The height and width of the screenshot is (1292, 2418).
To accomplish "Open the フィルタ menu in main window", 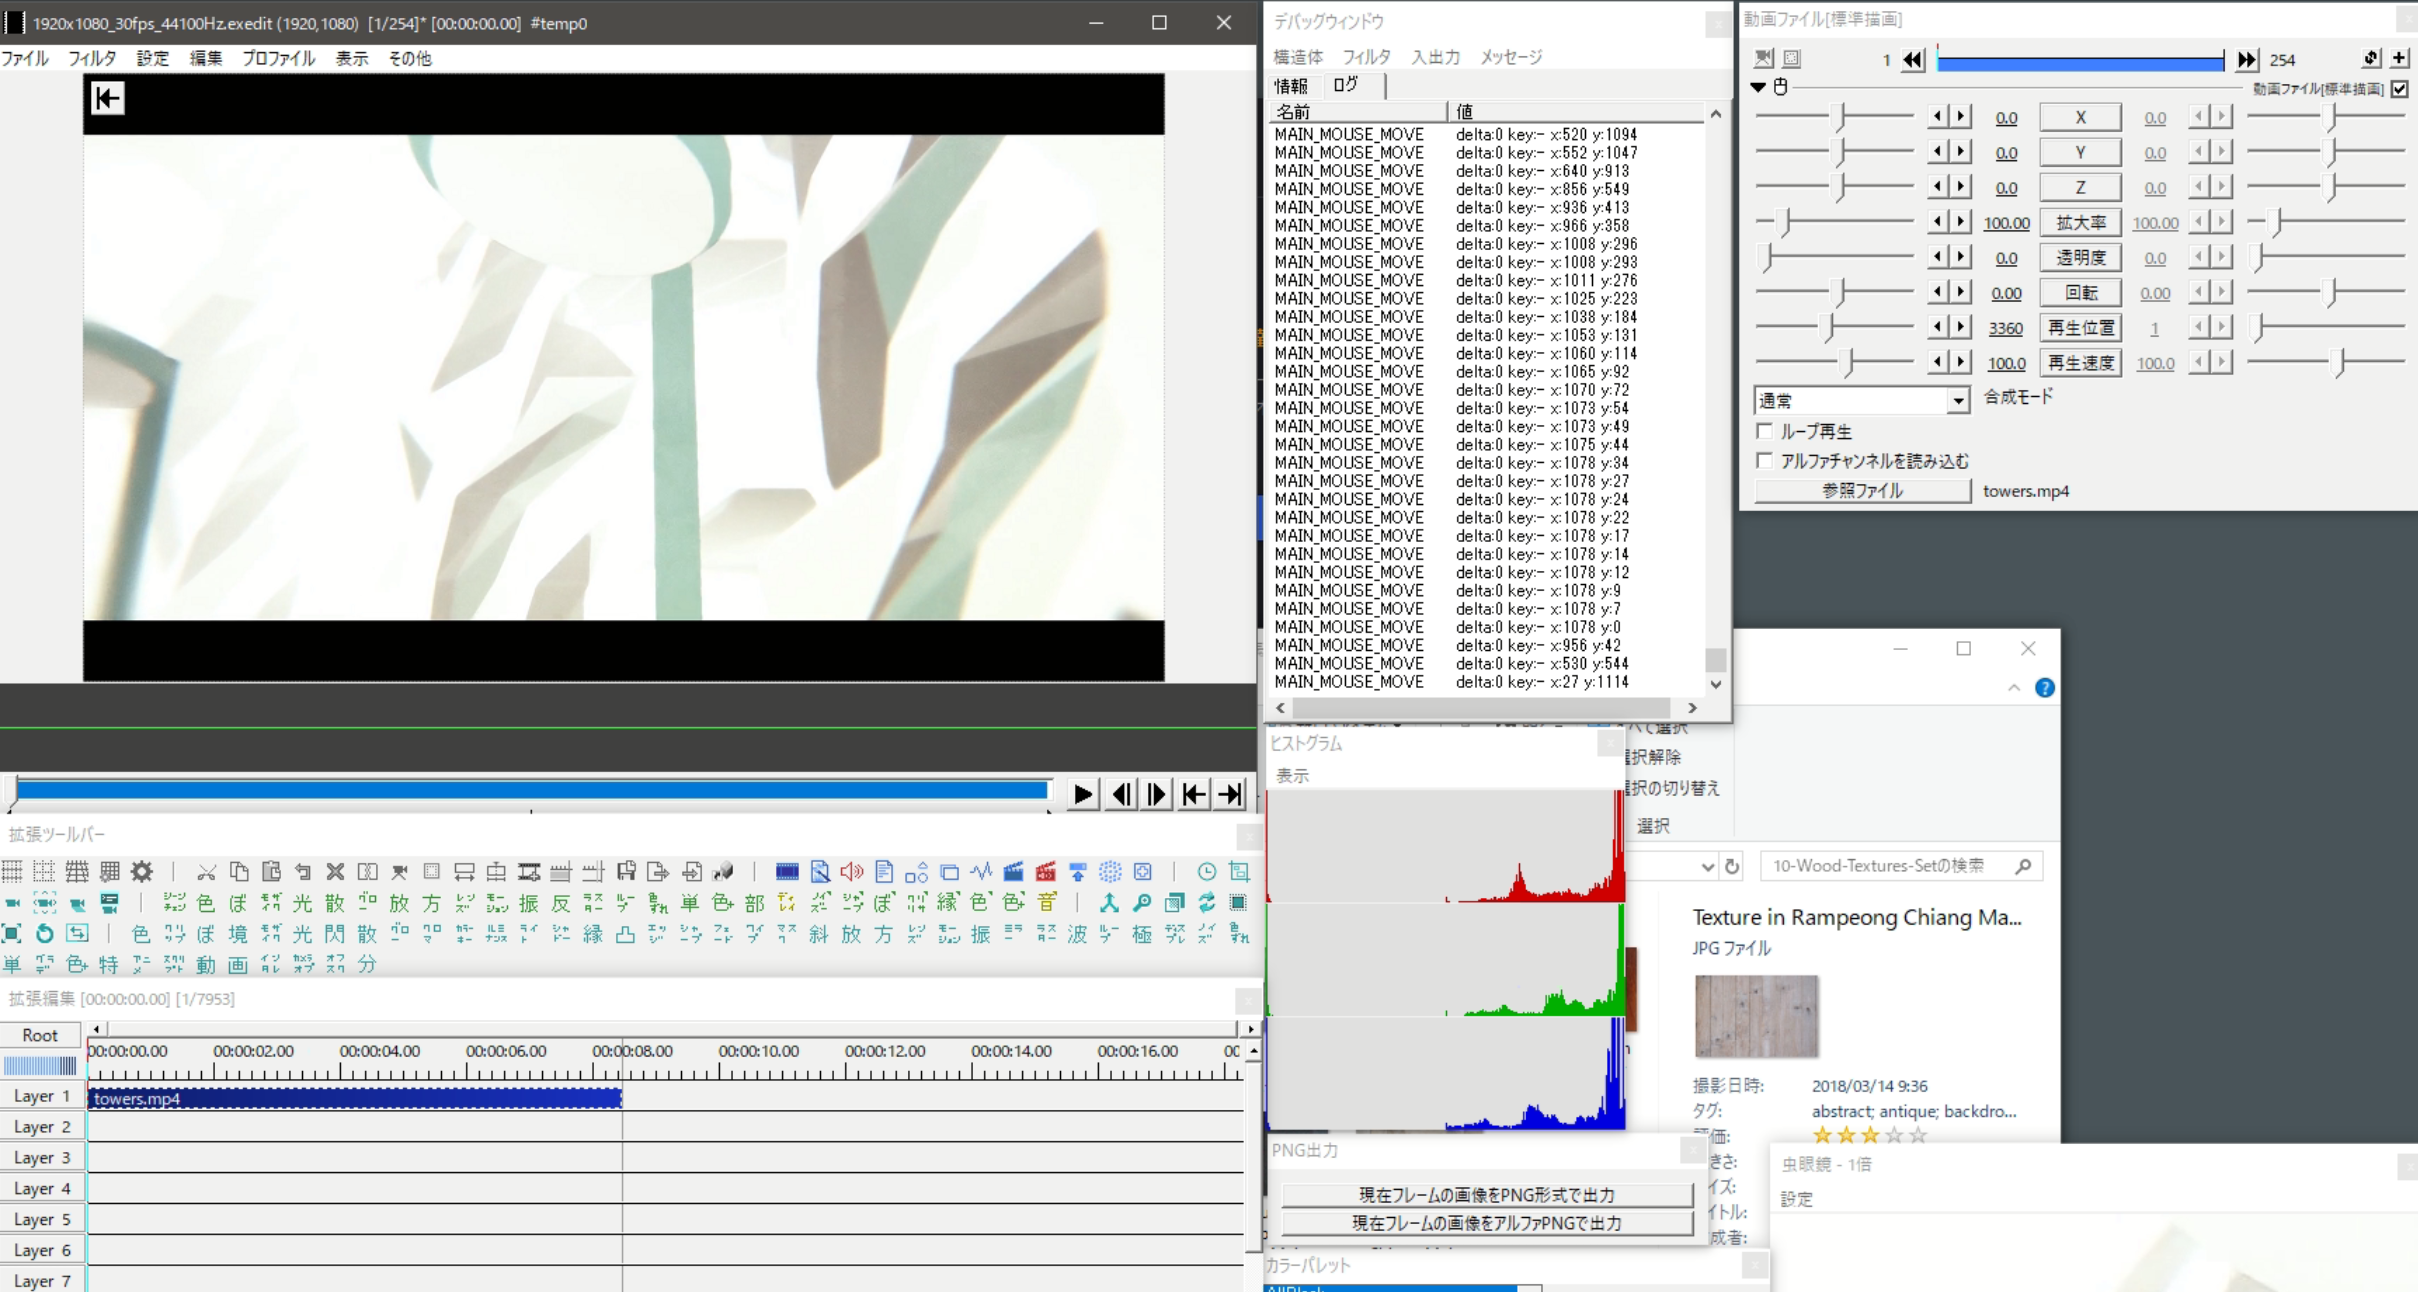I will click(92, 58).
